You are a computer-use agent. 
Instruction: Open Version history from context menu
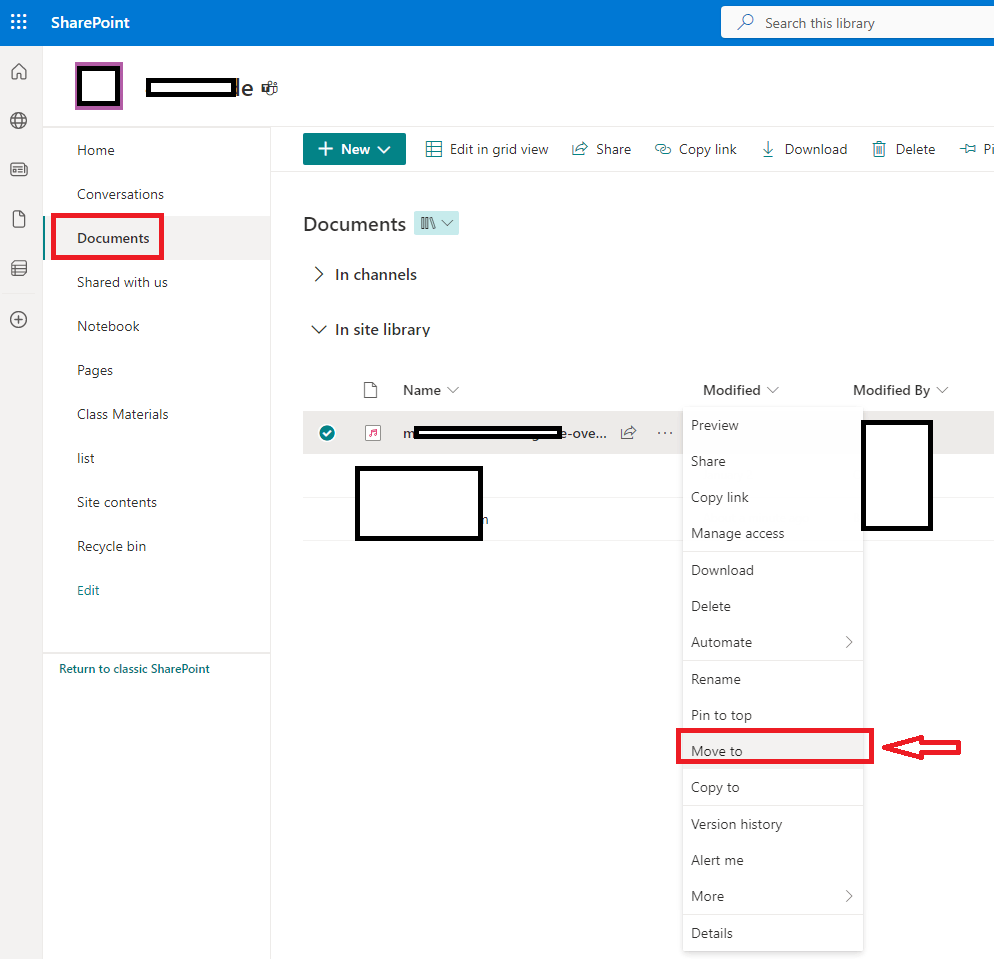773,824
